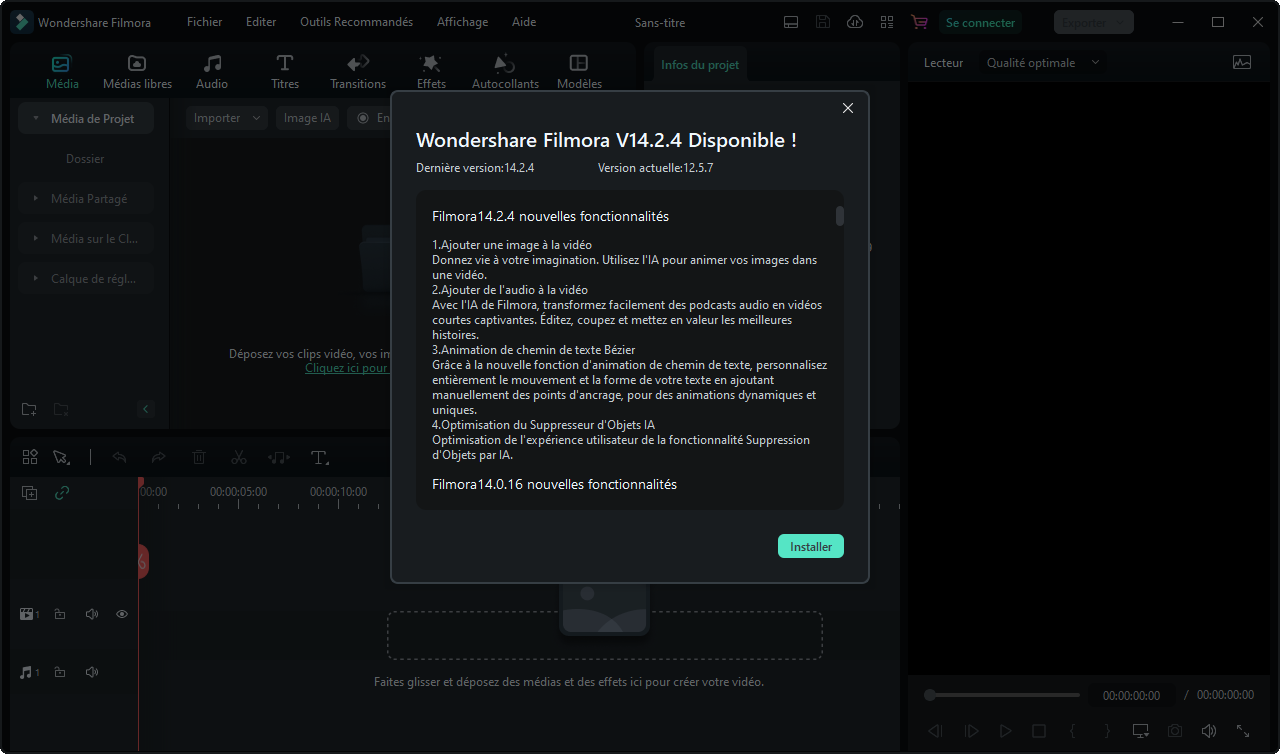Click the player progress slider knob
Image resolution: width=1280 pixels, height=754 pixels.
pos(930,695)
